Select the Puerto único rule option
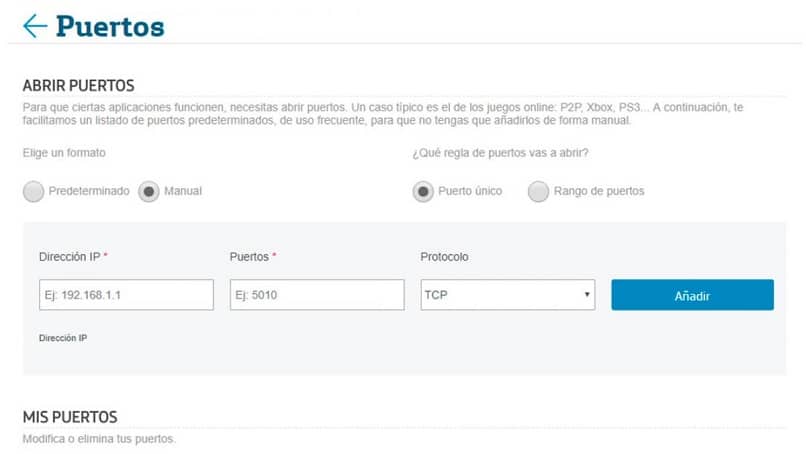The image size is (806, 454). click(424, 191)
